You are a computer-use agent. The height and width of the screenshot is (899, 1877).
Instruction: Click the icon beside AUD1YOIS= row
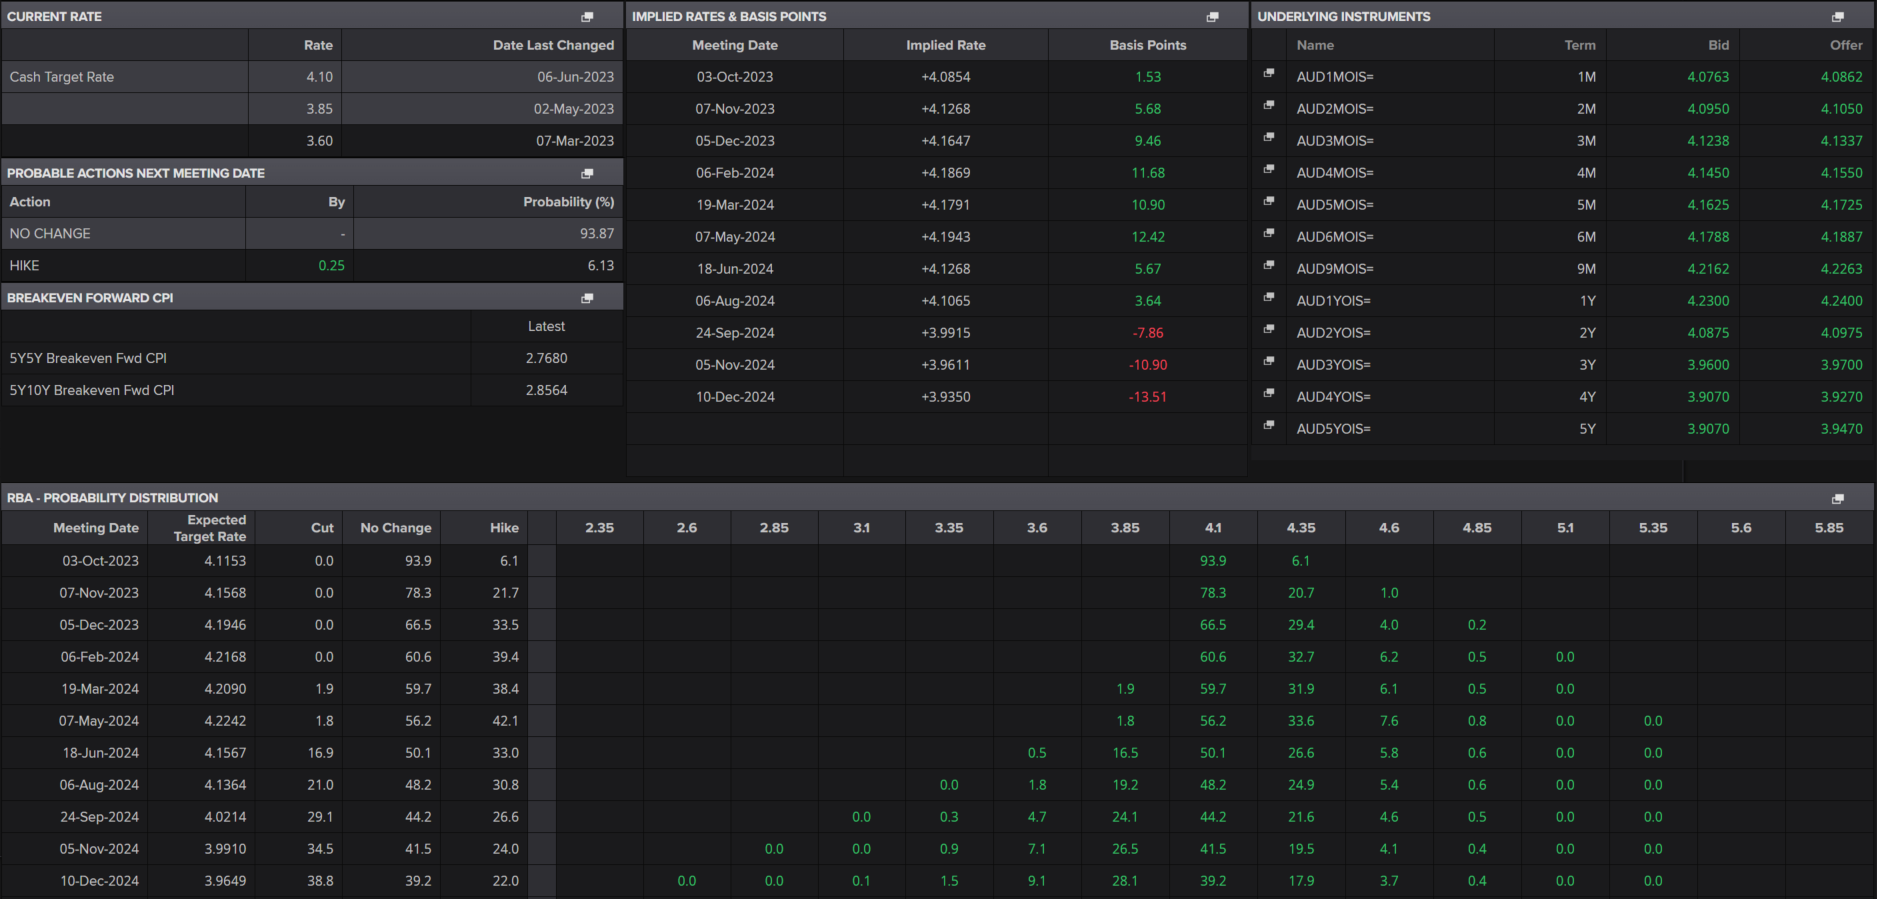point(1269,298)
